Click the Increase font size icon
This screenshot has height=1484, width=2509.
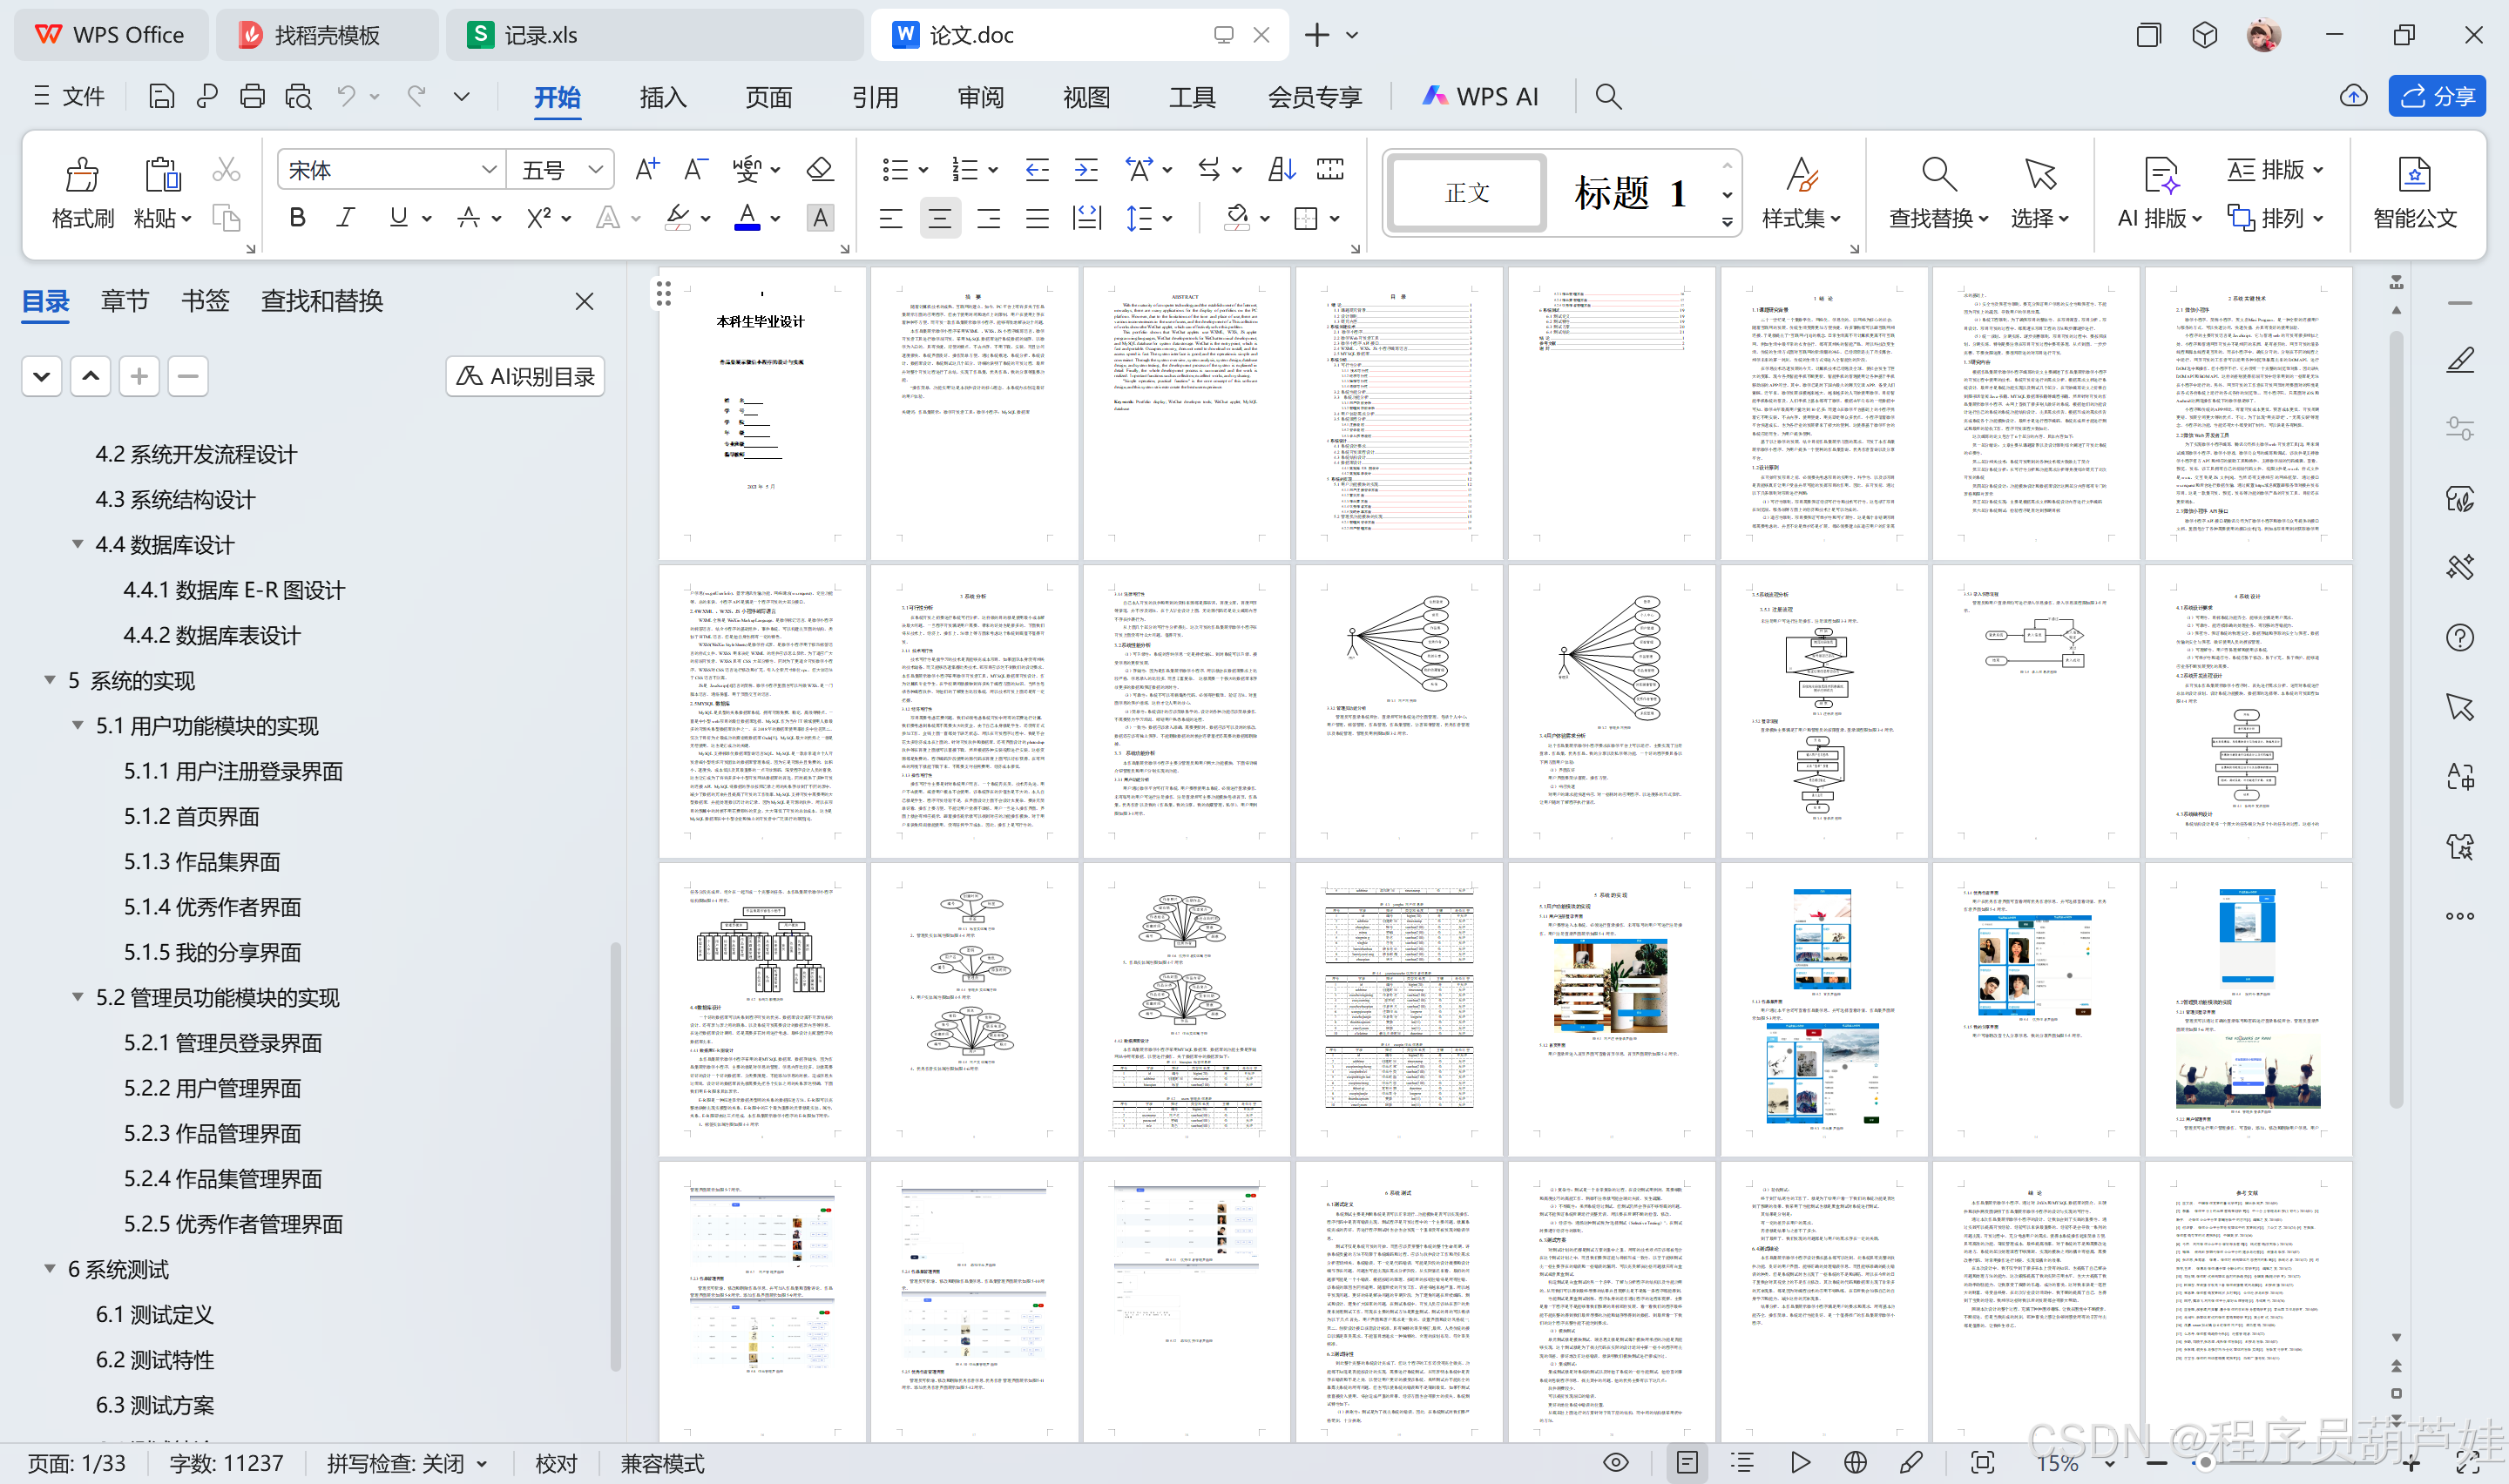point(647,169)
